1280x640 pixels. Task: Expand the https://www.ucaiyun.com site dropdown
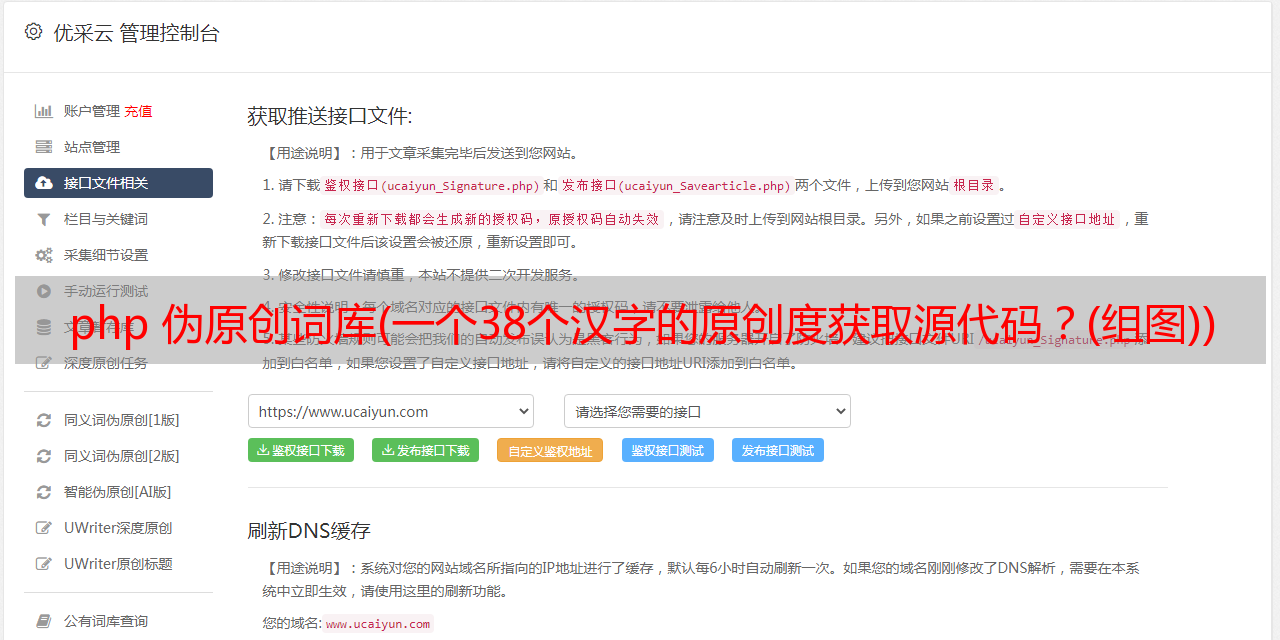[391, 411]
